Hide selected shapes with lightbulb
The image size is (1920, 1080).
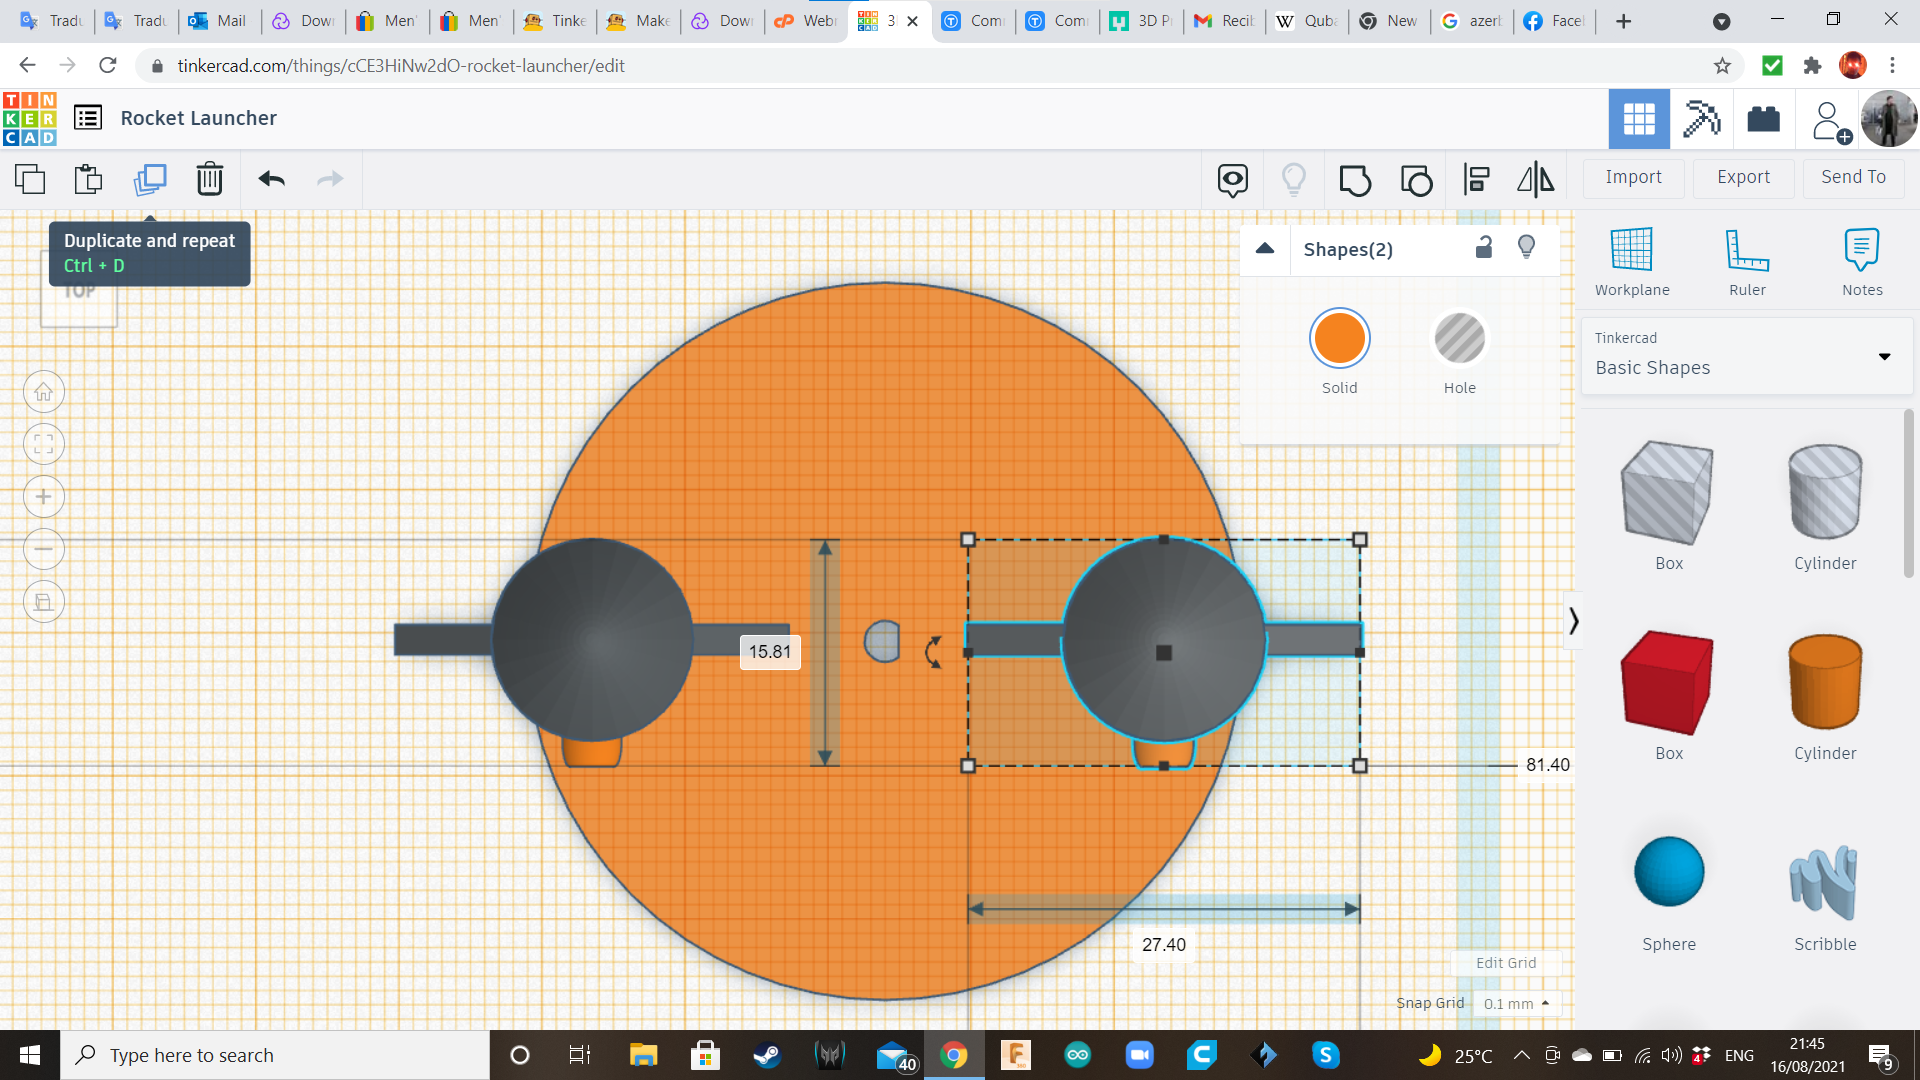pos(1526,248)
